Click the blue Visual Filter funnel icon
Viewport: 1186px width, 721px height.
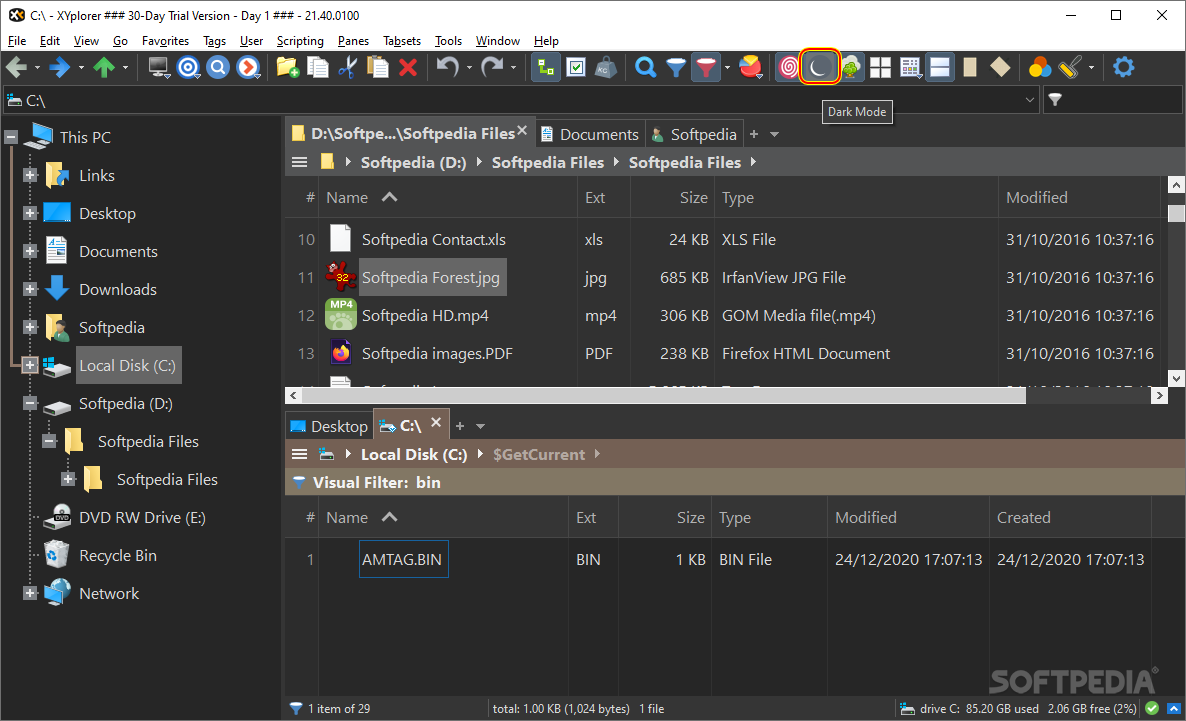pos(675,67)
